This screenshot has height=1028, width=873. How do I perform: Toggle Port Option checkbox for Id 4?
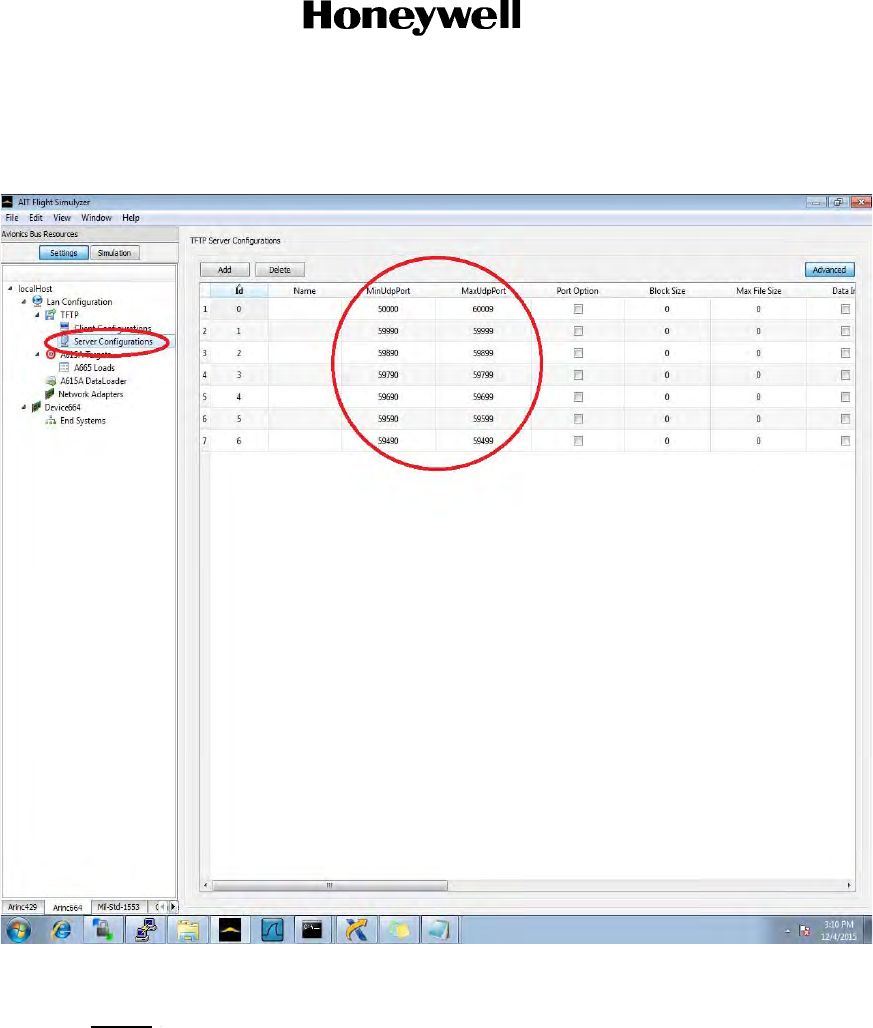point(578,397)
